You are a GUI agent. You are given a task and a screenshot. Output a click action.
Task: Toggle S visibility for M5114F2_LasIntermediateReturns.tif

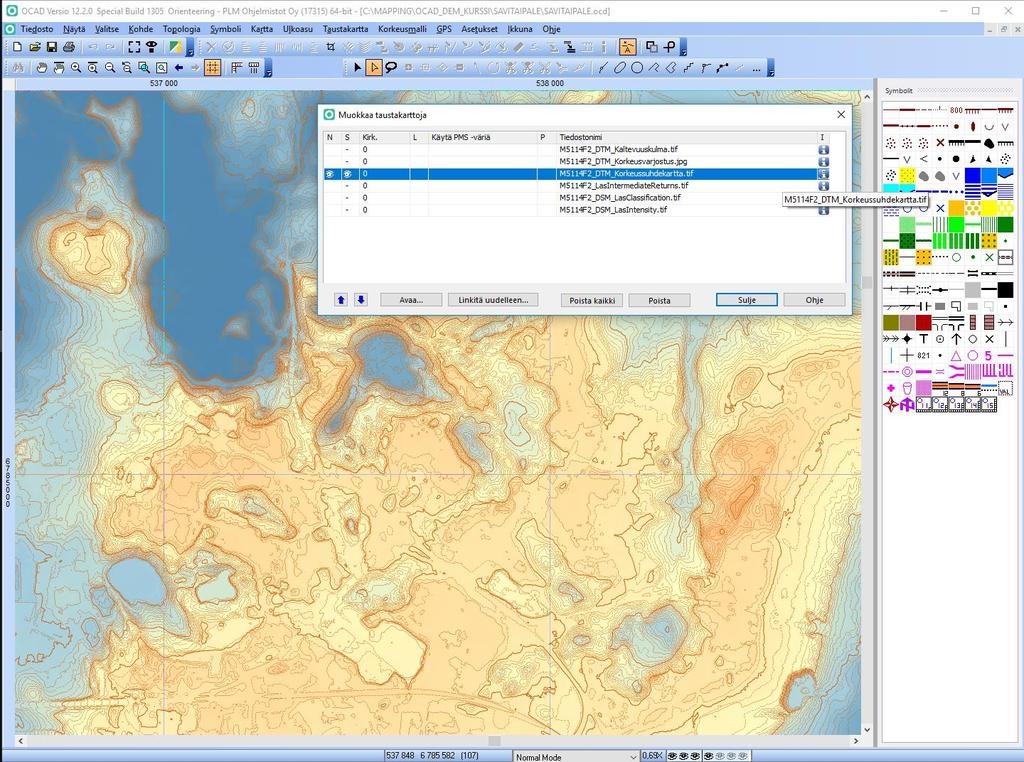pos(347,186)
